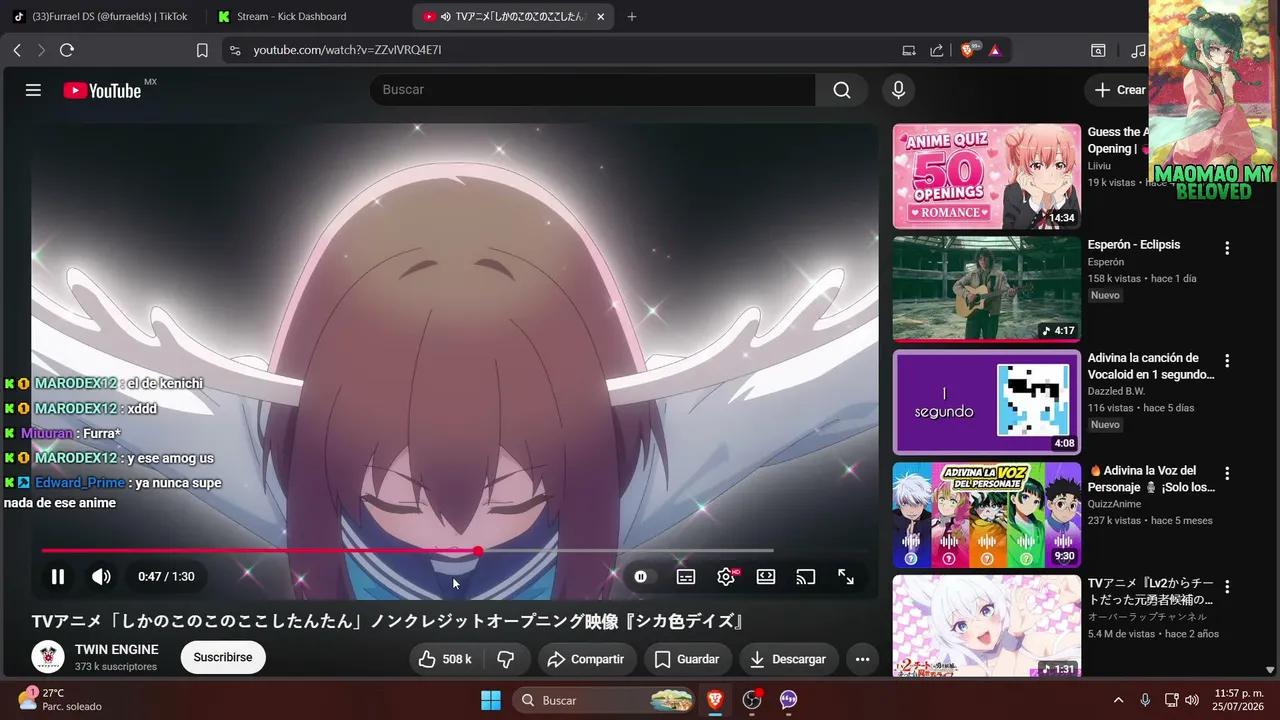Click the taskbar Buscar search box
The width and height of the screenshot is (1280, 720).
[605, 700]
